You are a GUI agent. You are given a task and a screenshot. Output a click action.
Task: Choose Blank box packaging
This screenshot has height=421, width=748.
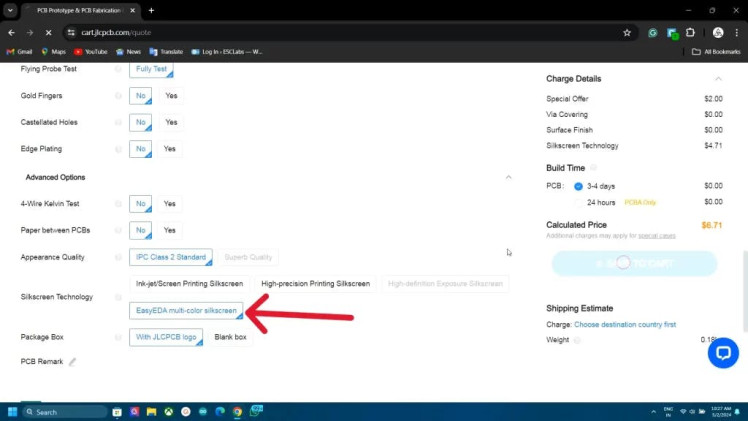click(230, 337)
